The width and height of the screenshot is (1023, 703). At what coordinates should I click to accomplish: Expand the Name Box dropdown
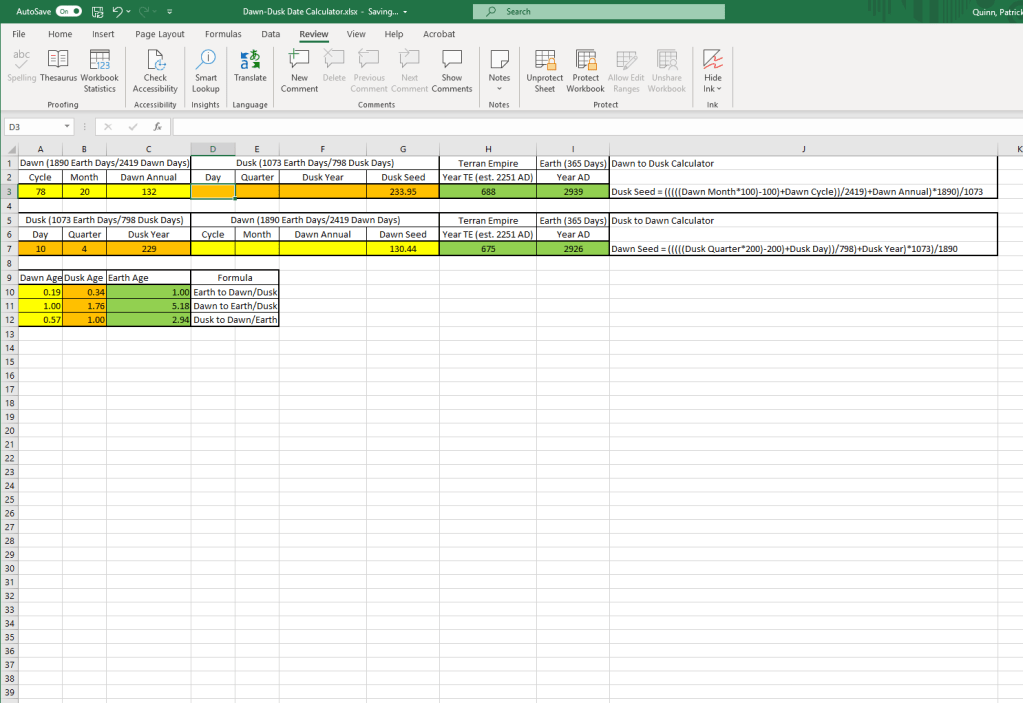[x=67, y=127]
